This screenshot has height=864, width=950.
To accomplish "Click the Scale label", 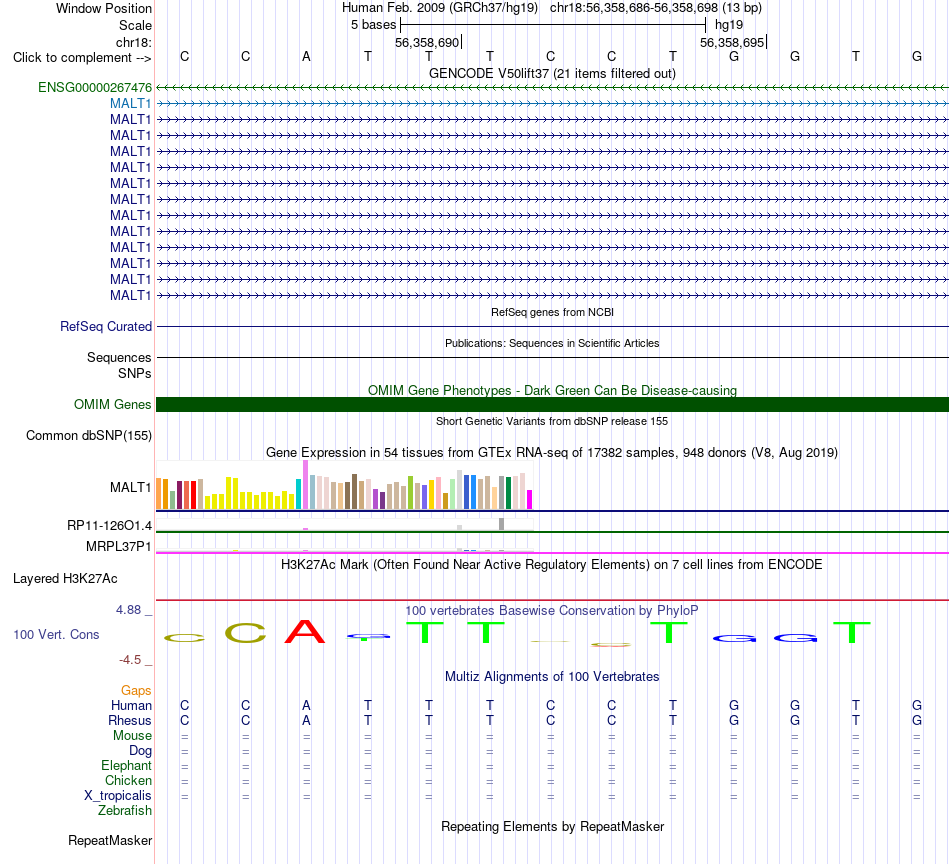I will tap(135, 25).
